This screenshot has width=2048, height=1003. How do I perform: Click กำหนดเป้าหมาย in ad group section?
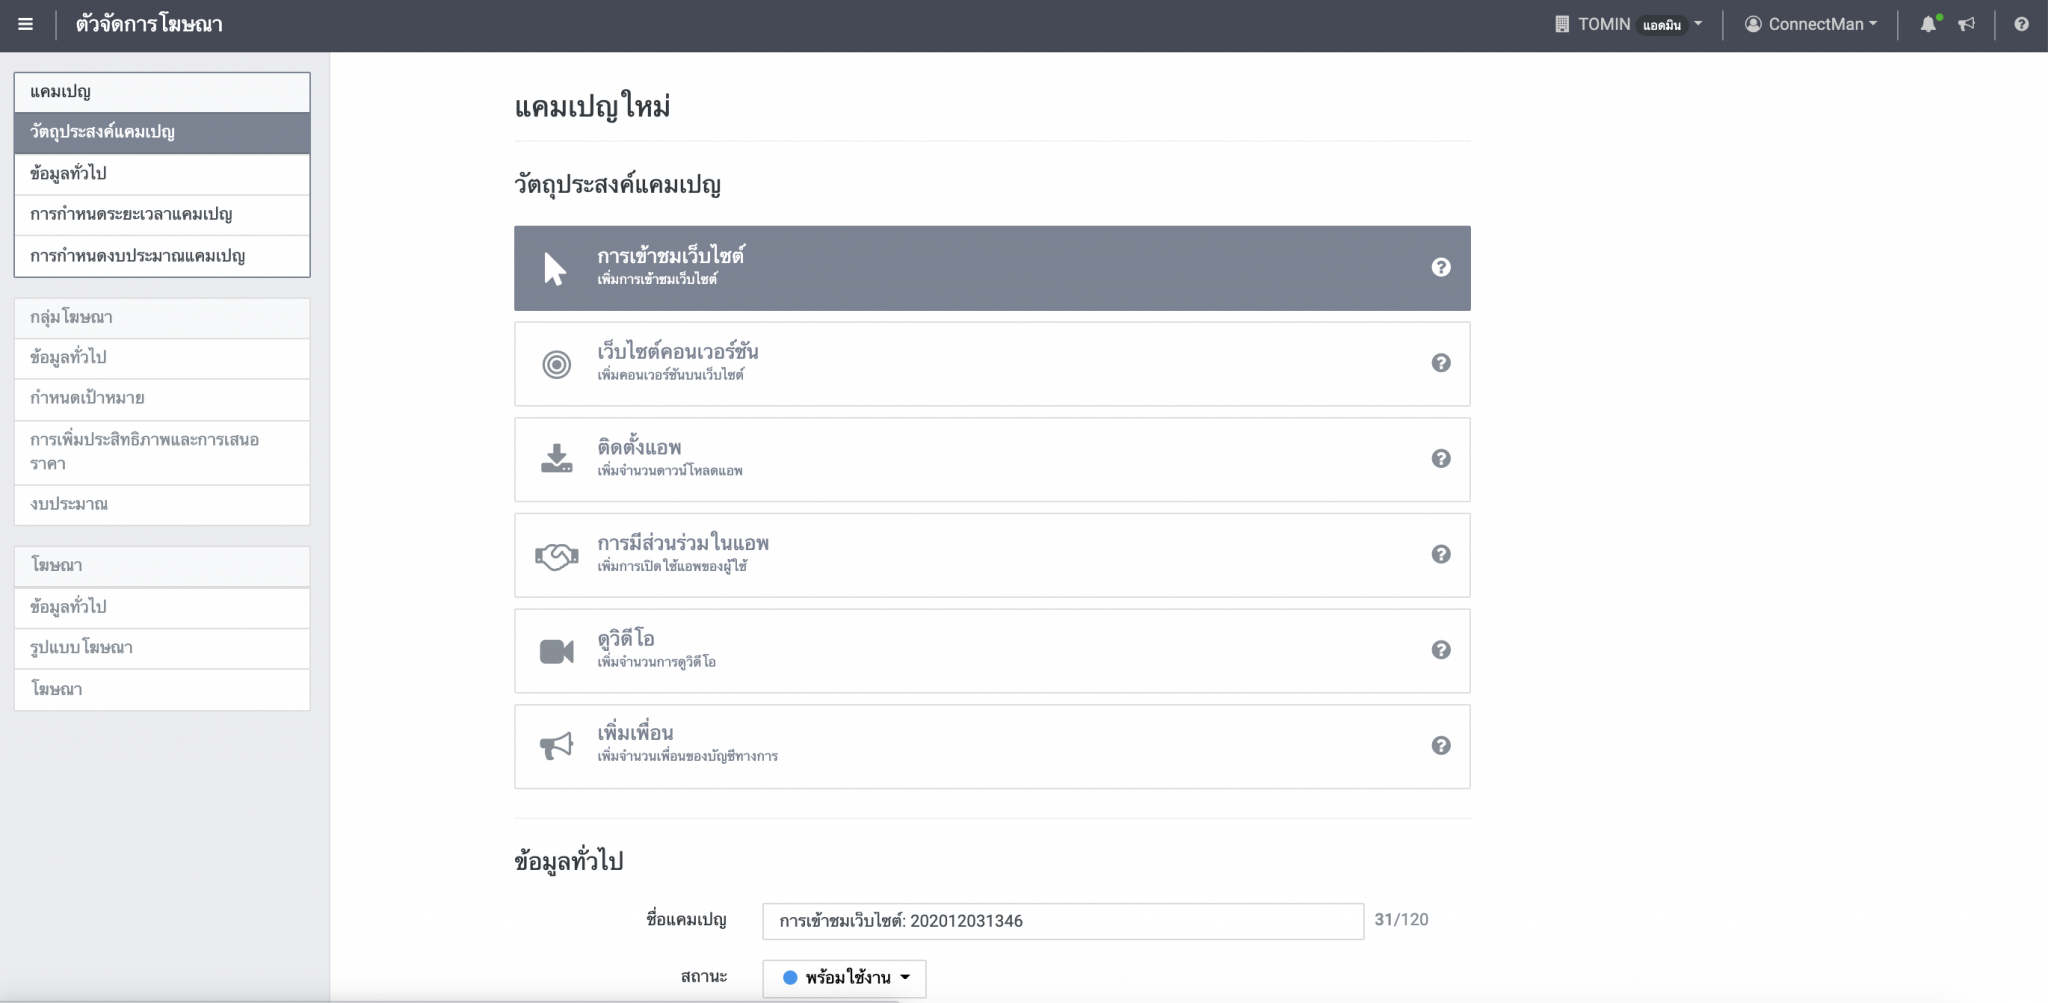point(87,398)
